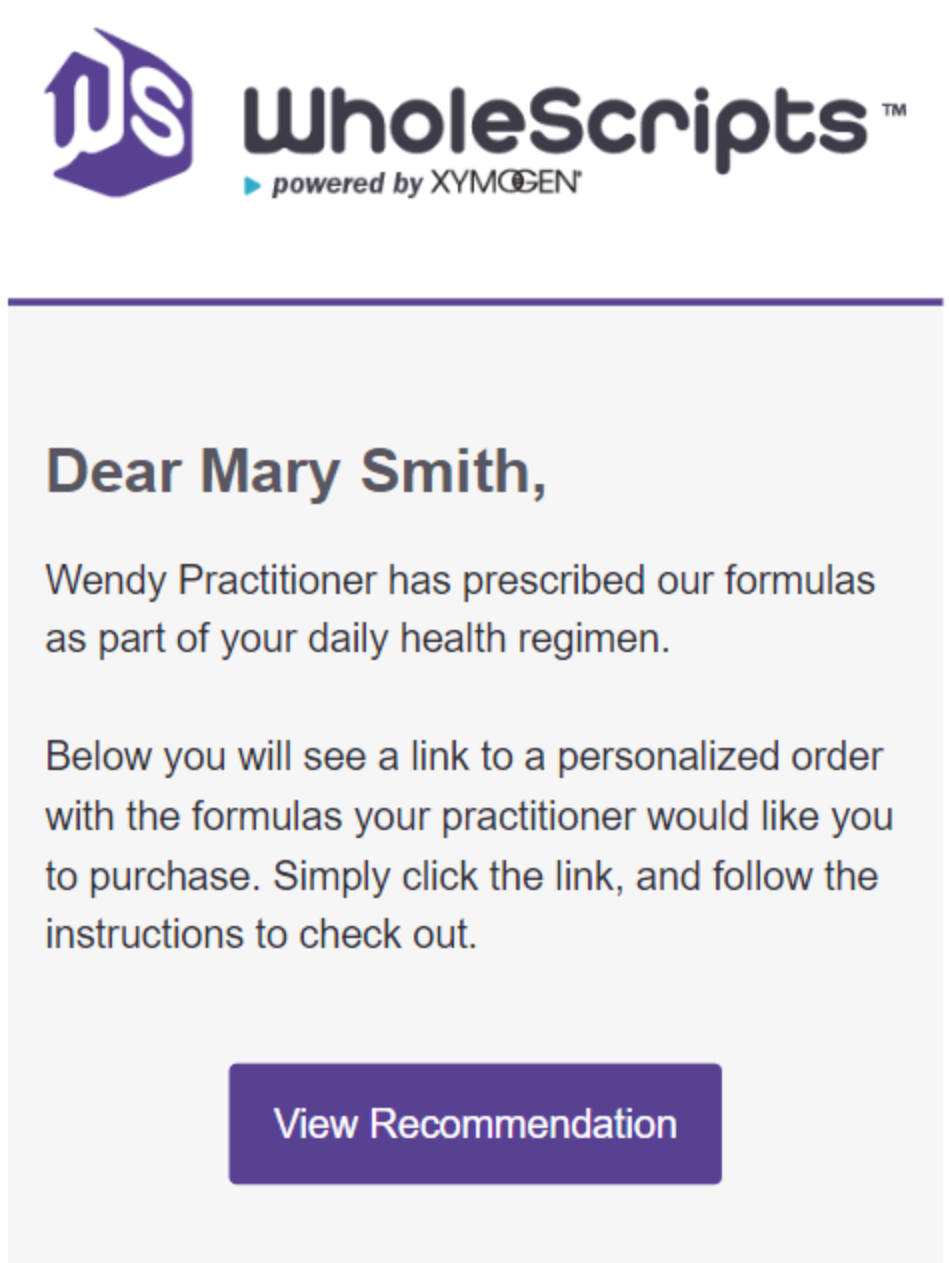This screenshot has width=949, height=1263.
Task: Click the 'Dear Mary Smith,' greeting heading
Action: click(297, 470)
